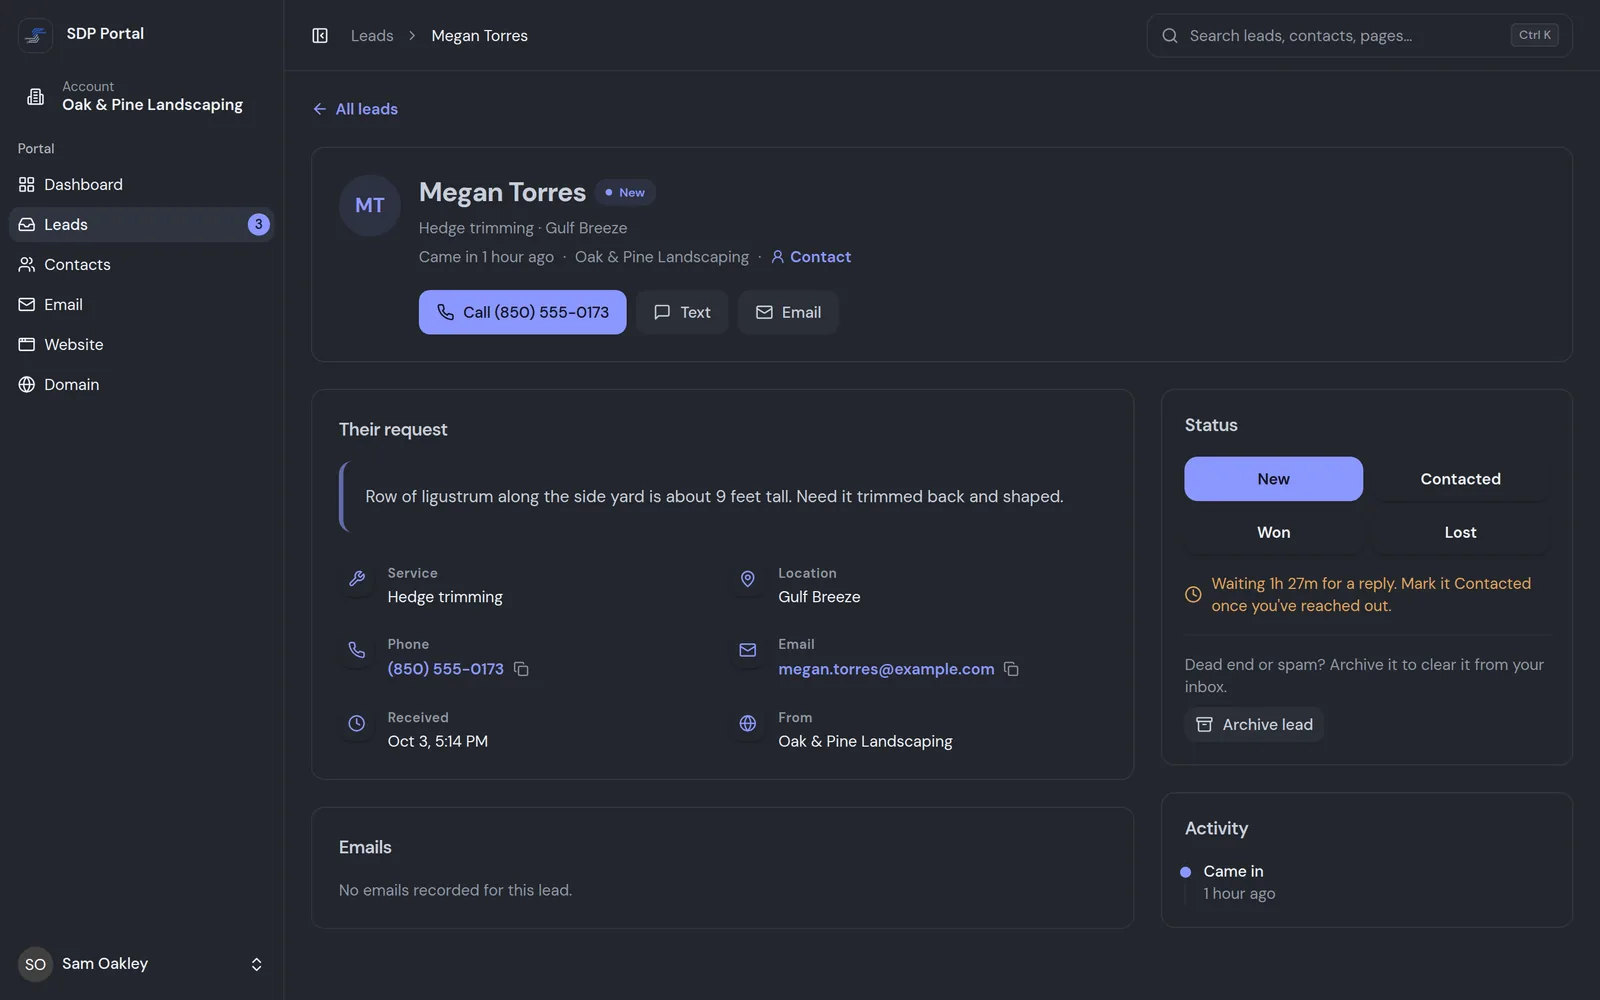
Task: Focus the search leads, contacts, pages field
Action: click(x=1359, y=36)
